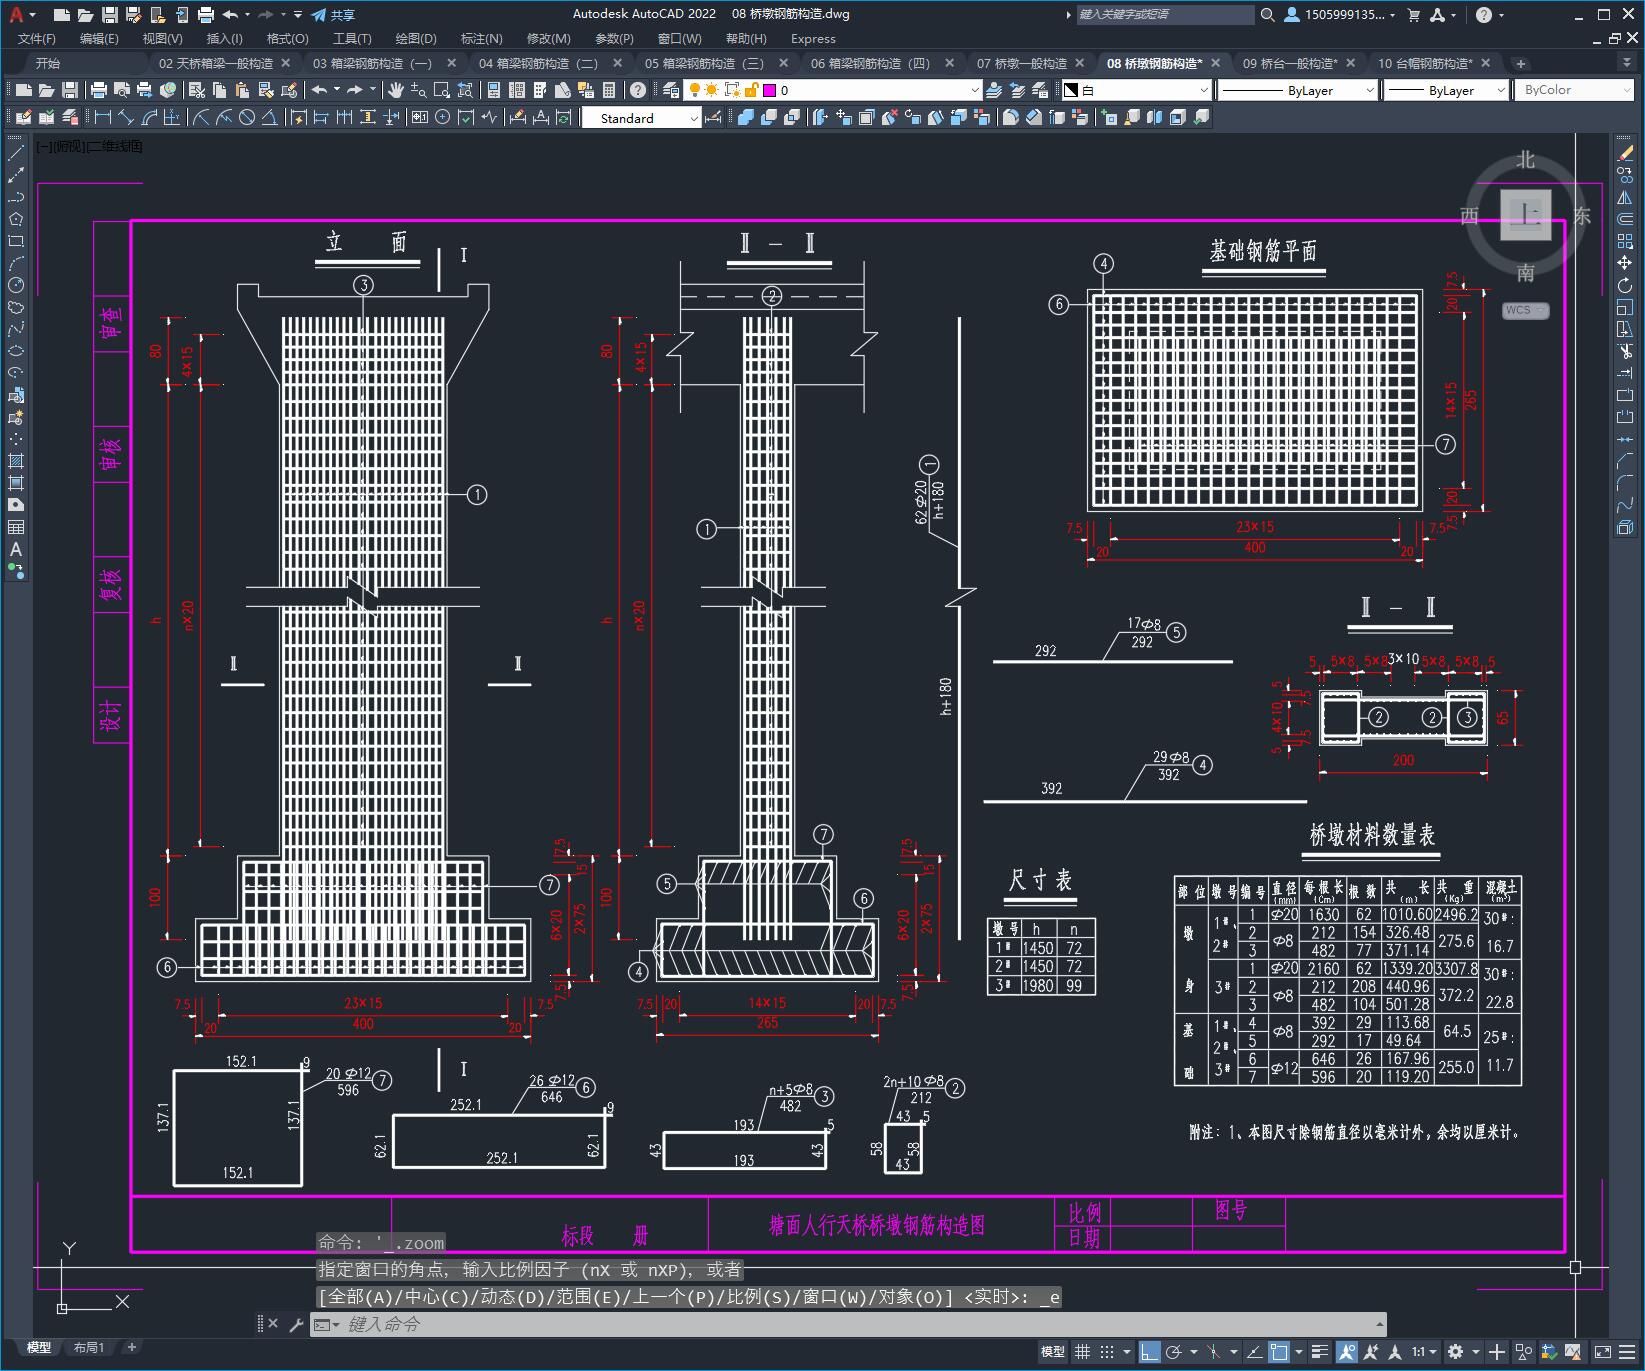Viewport: 1645px width, 1371px height.
Task: Click the Save icon in quick access toolbar
Action: 110,14
